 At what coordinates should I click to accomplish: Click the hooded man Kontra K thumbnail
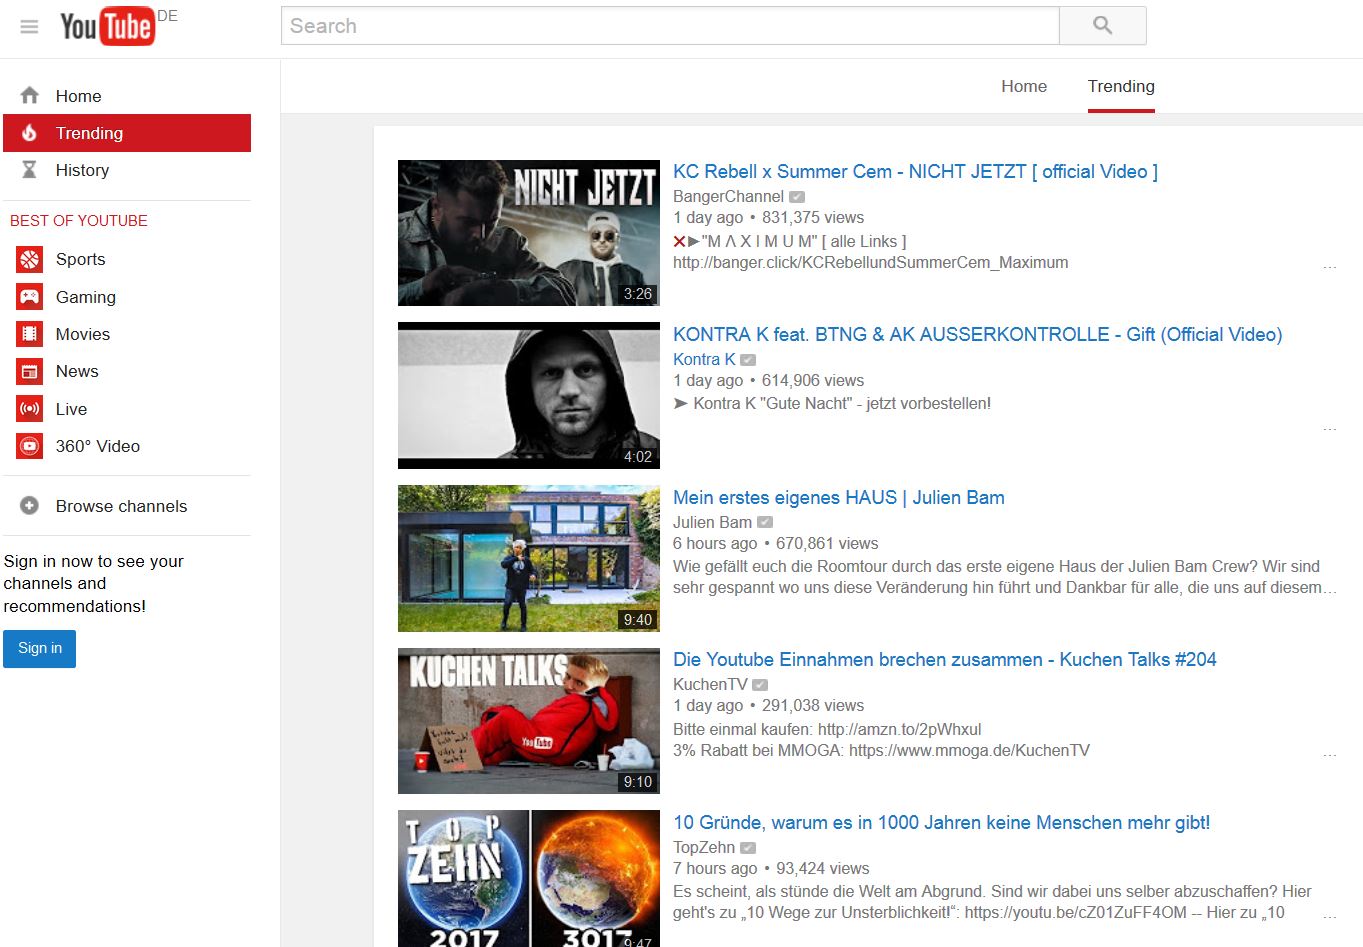[x=529, y=395]
